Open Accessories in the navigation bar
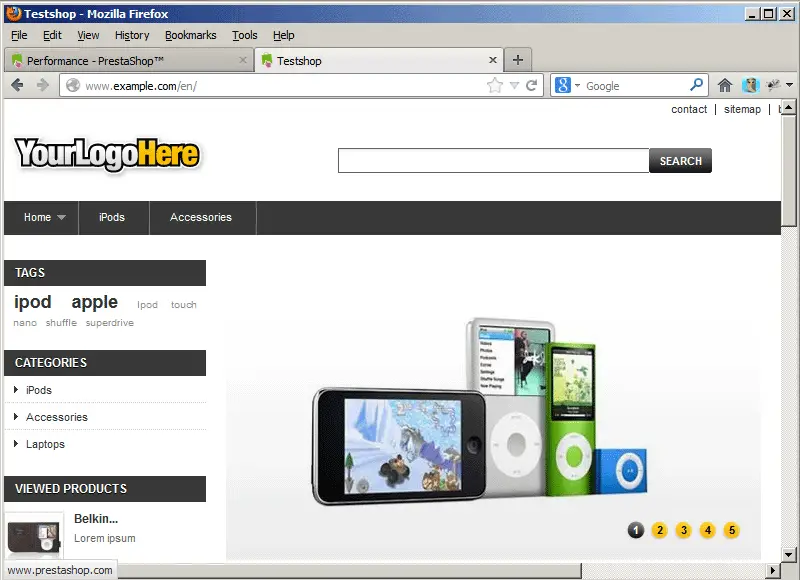The image size is (800, 580). coord(201,217)
